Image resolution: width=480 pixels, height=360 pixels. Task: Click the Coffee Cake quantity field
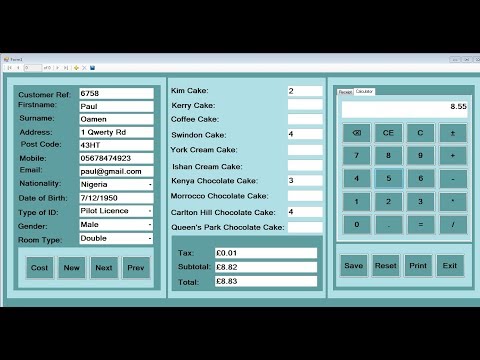(x=305, y=119)
